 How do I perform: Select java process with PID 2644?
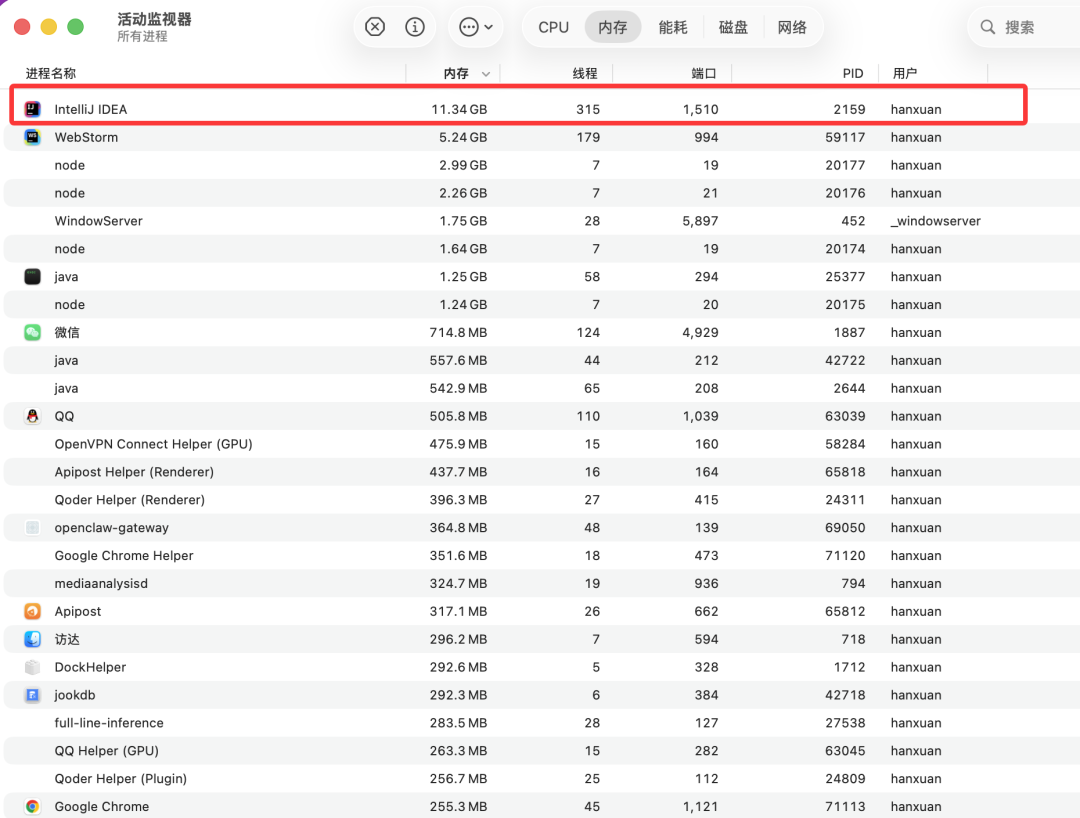(x=540, y=388)
